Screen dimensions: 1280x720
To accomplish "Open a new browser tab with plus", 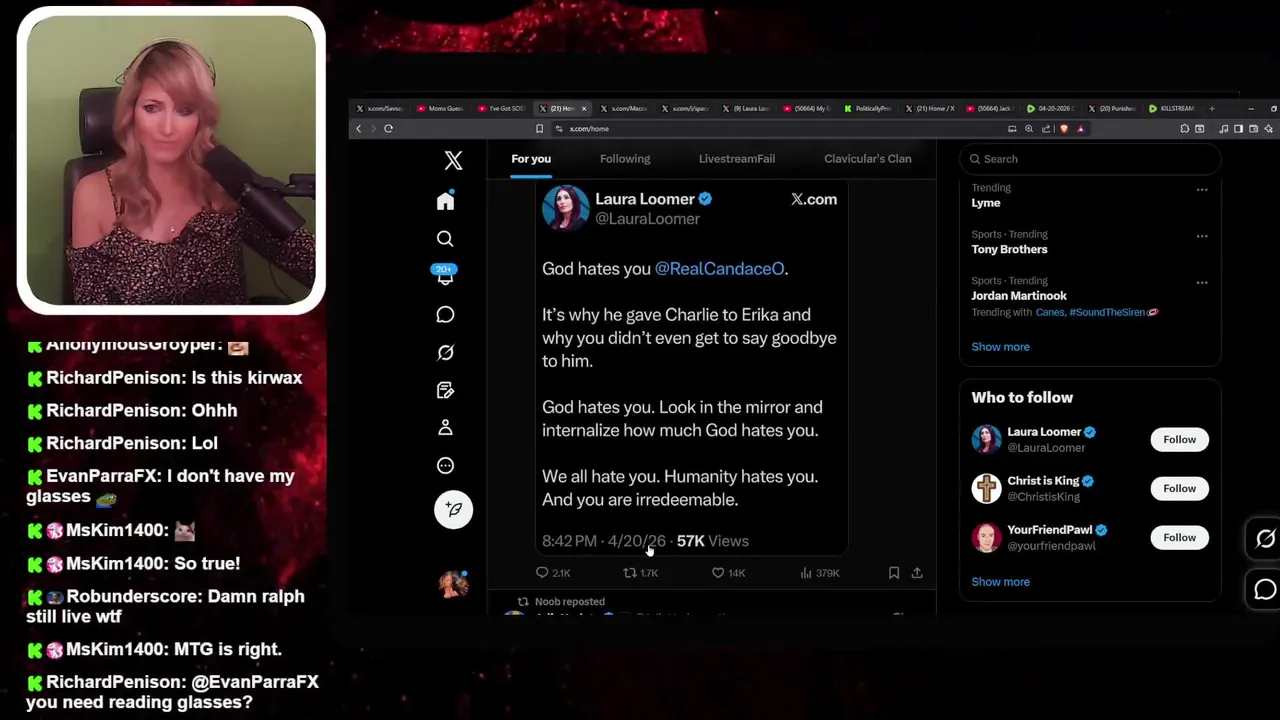I will point(1212,108).
